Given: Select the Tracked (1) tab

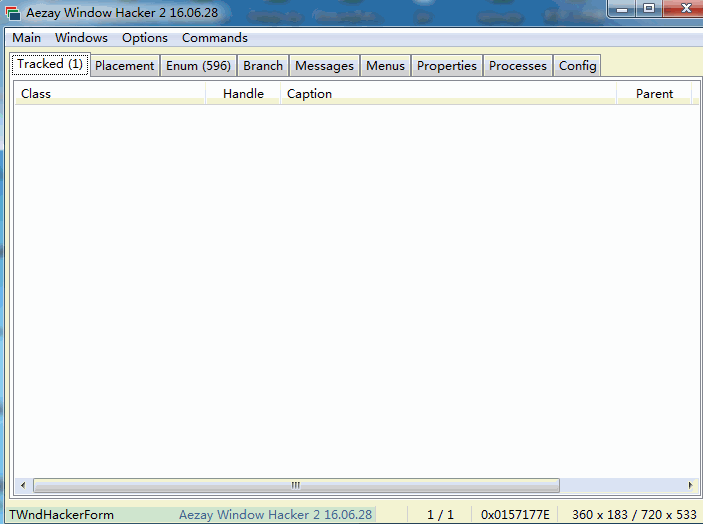Looking at the screenshot, I should pos(50,64).
